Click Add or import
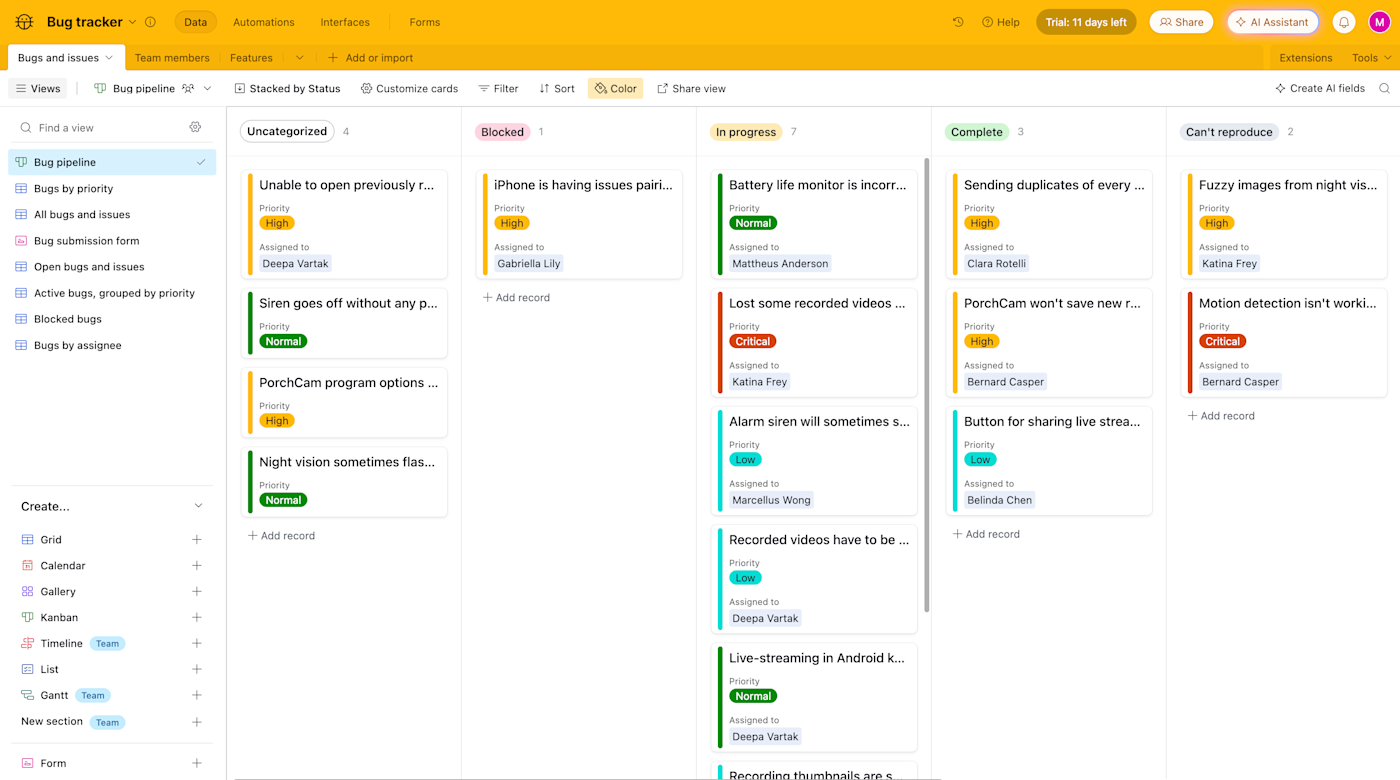This screenshot has height=780, width=1400. (370, 58)
